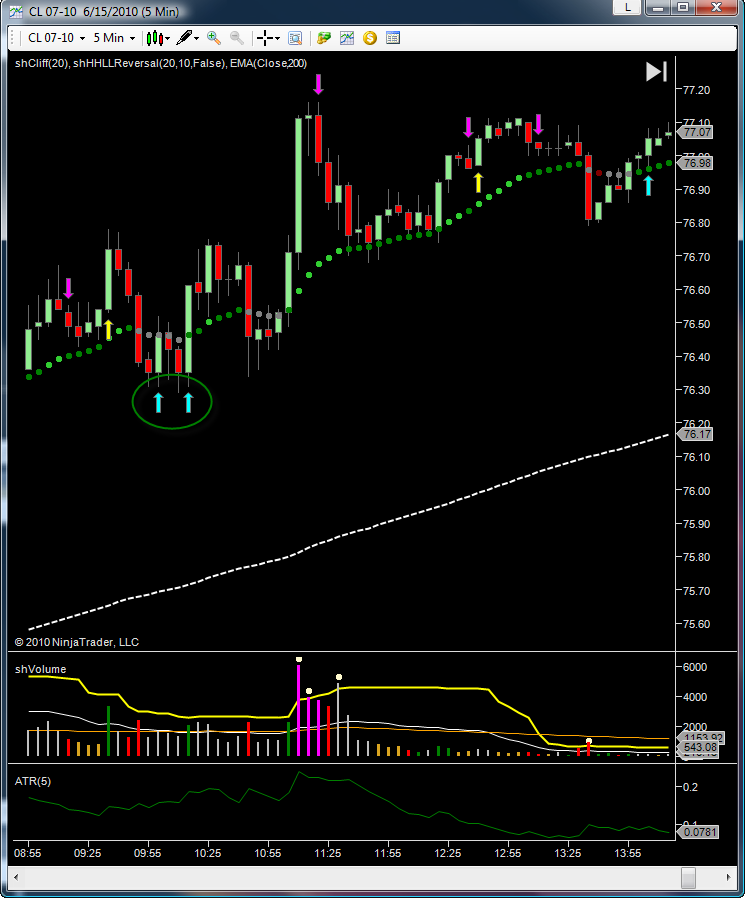Click the toolbar grip handle

click(x=14, y=38)
